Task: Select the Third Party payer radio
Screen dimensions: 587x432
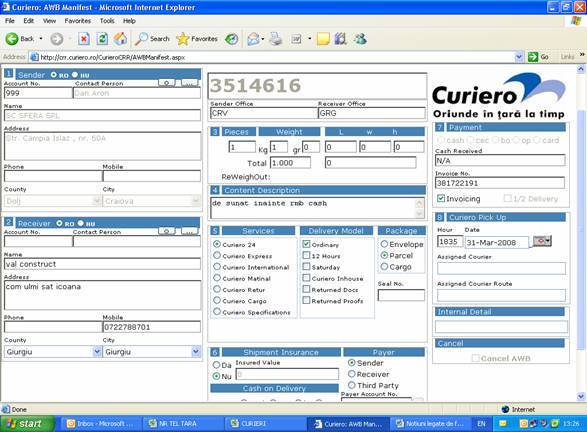Action: pyautogui.click(x=352, y=385)
